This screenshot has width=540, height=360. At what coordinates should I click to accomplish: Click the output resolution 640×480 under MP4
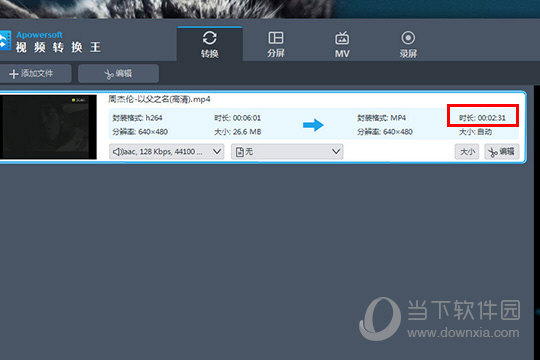coord(398,132)
